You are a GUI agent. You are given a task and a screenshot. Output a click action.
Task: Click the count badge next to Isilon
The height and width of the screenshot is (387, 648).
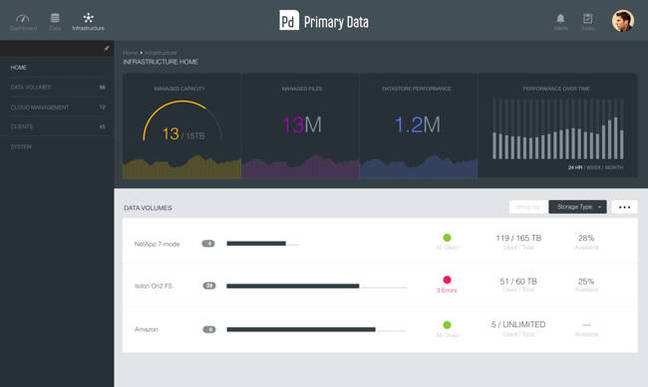209,286
